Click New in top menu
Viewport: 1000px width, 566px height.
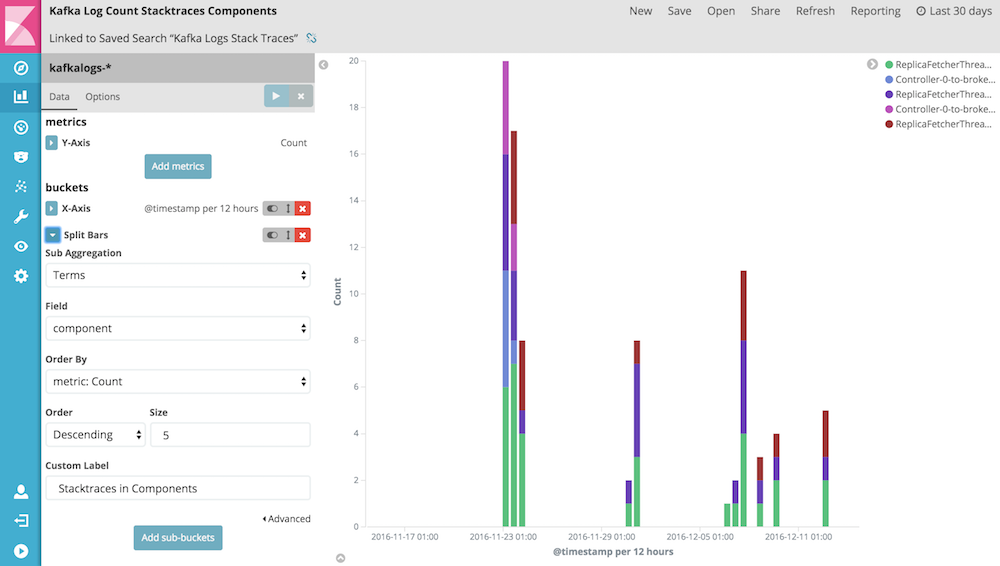point(640,11)
